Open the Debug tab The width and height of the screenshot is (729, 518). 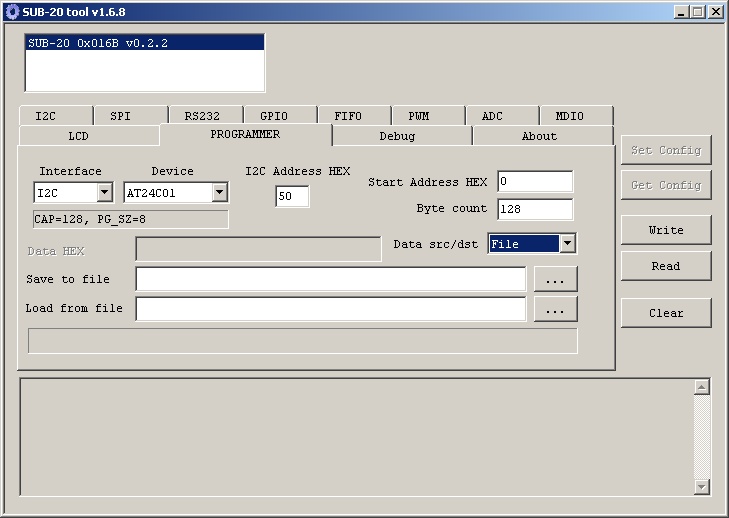[397, 136]
